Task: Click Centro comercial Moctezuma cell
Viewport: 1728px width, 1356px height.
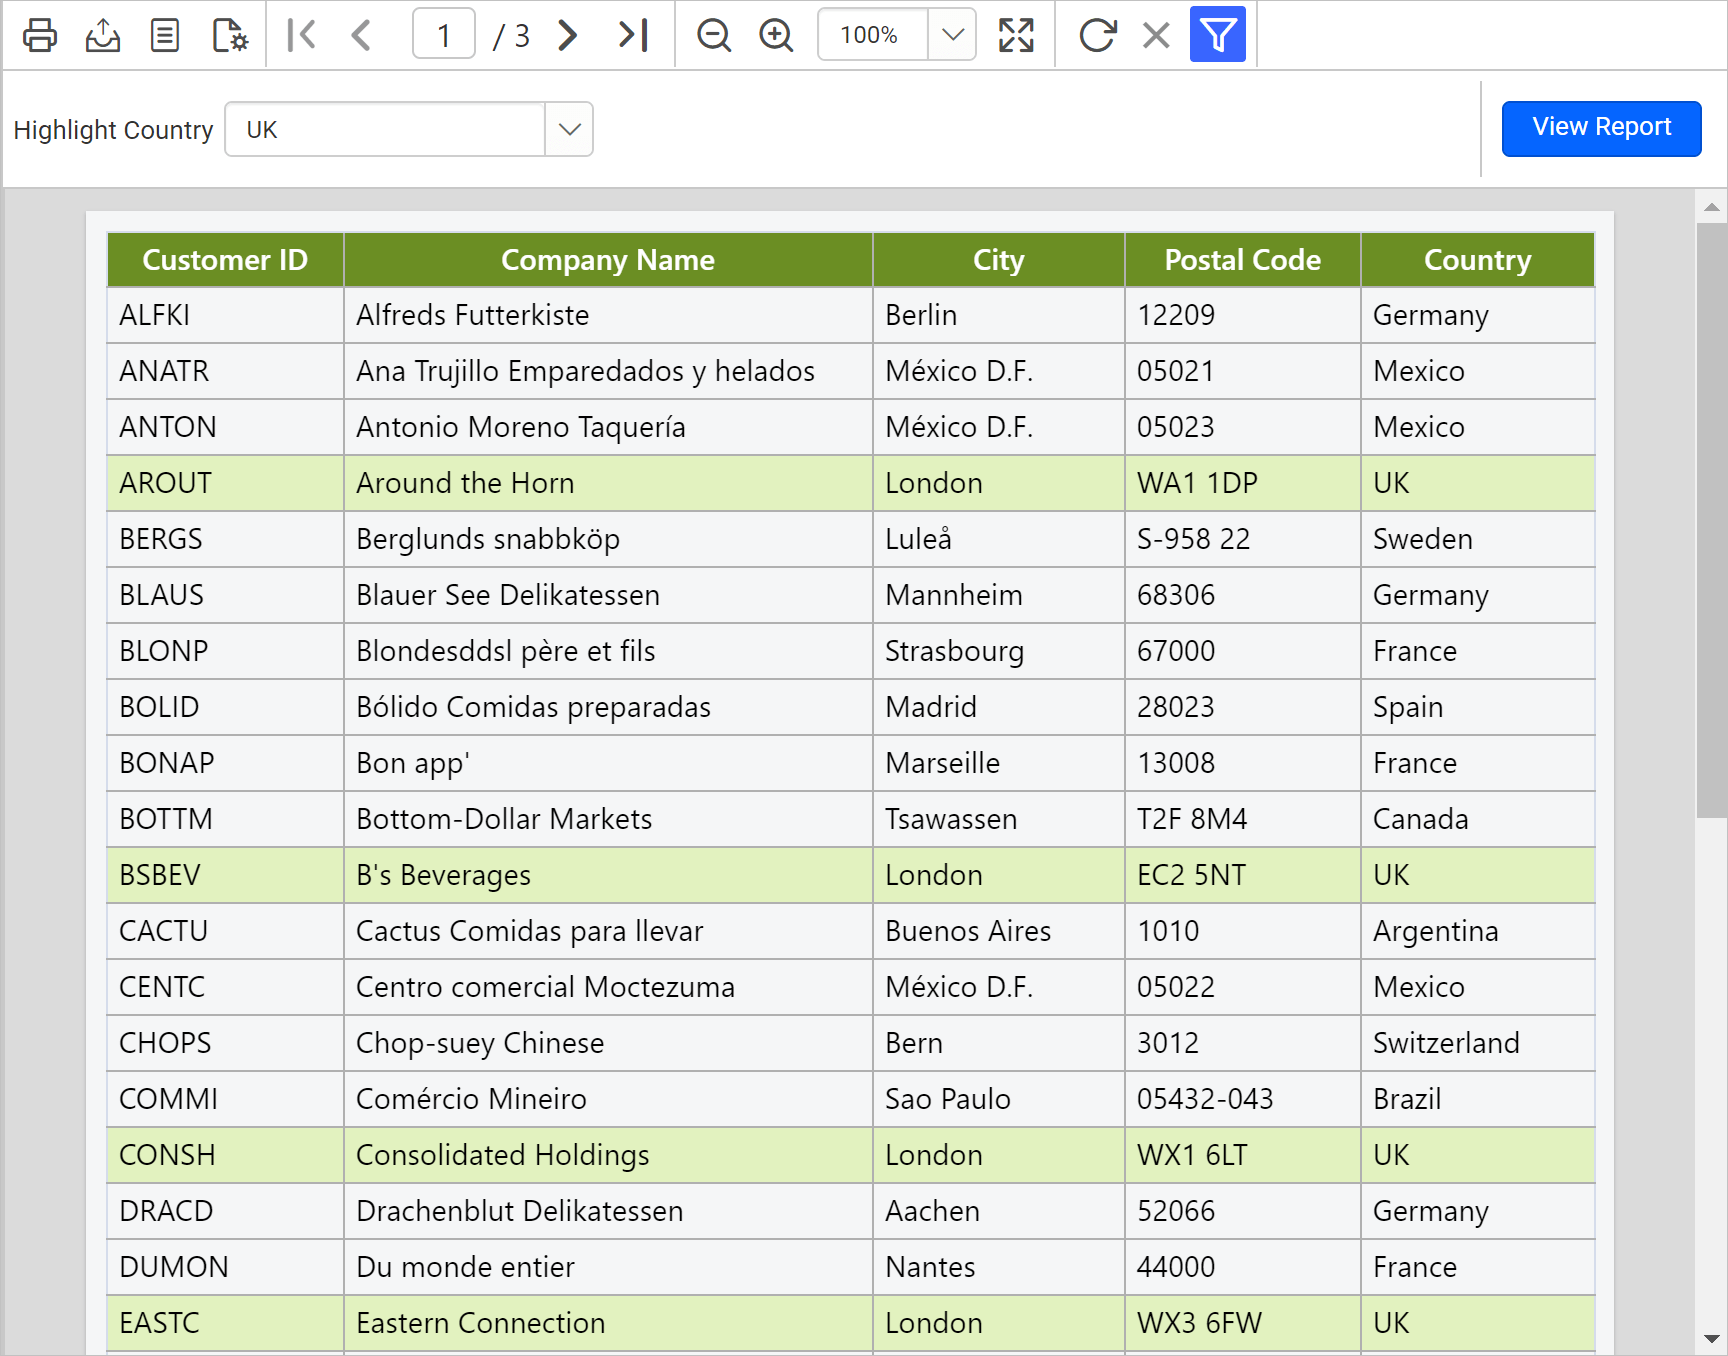Action: [608, 987]
